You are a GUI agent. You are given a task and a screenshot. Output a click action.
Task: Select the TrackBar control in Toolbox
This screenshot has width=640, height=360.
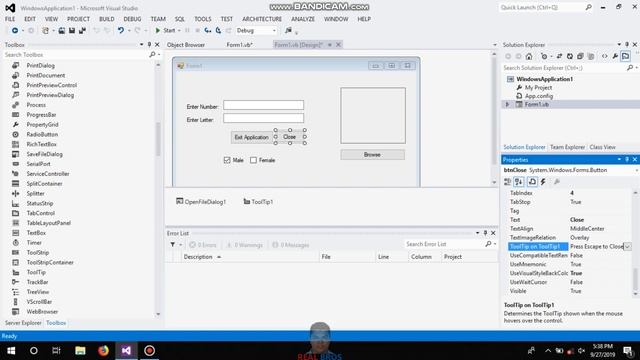pos(37,282)
